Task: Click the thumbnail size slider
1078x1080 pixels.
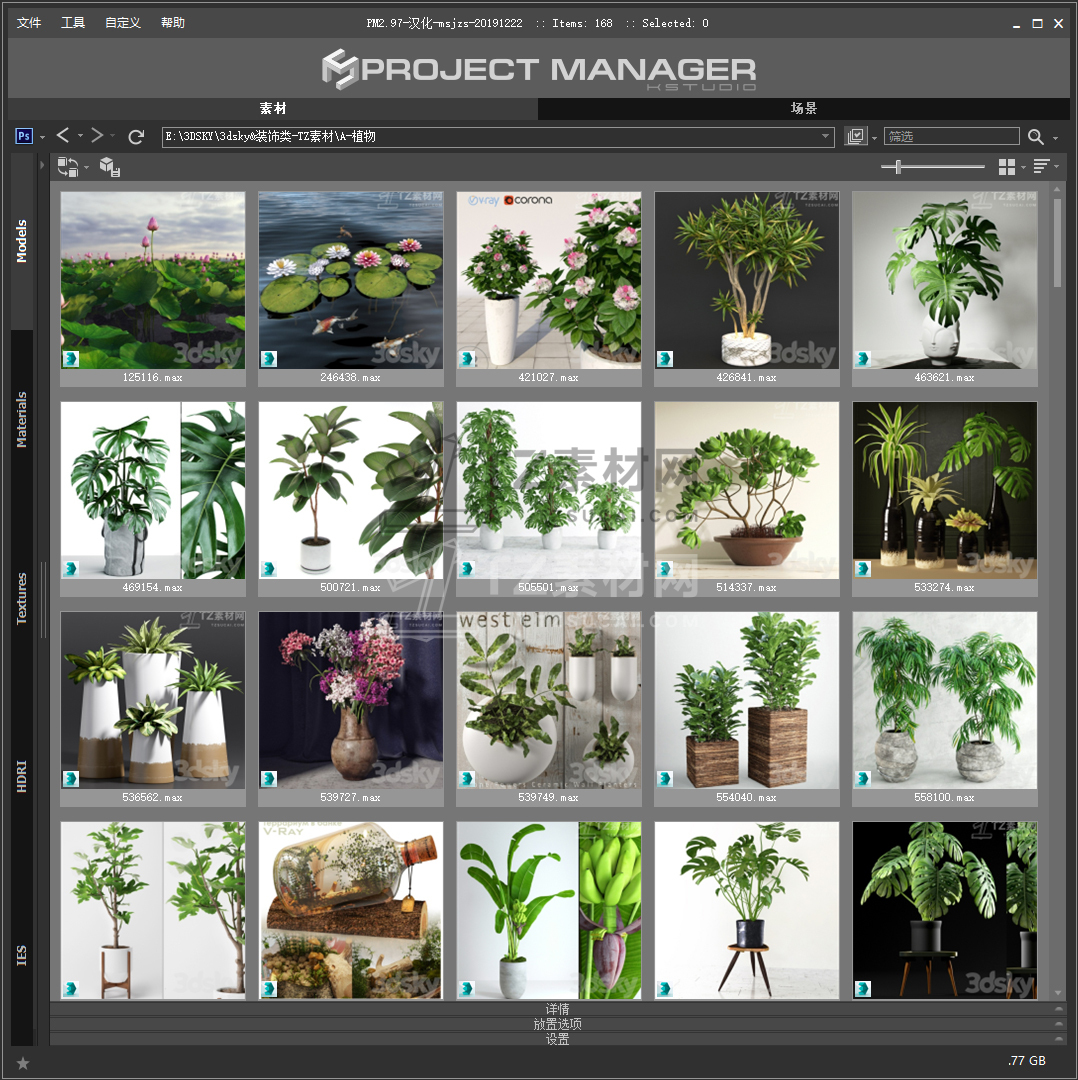Action: [932, 167]
